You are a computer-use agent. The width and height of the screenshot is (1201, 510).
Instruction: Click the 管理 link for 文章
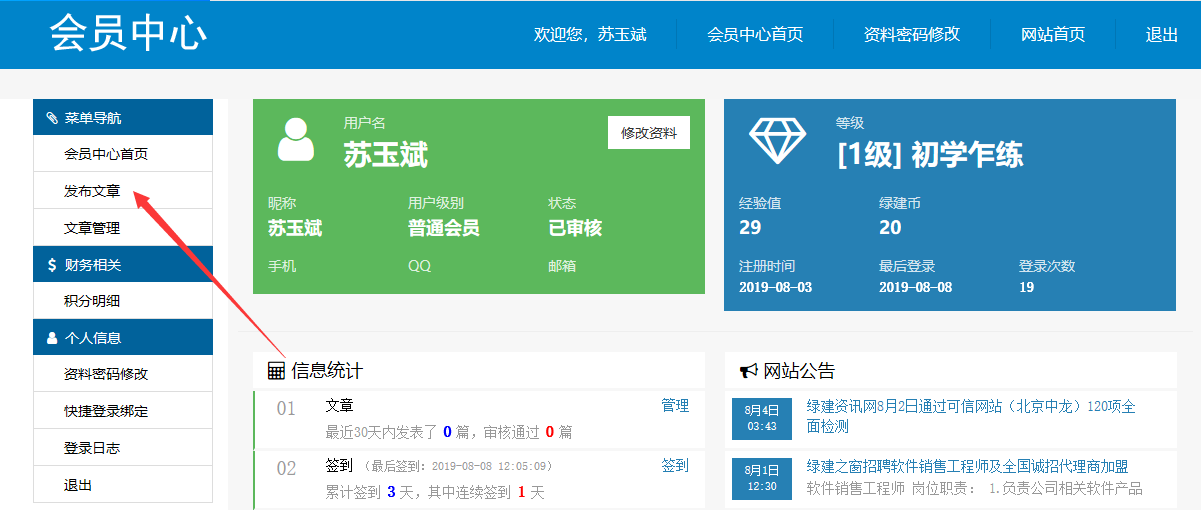click(x=675, y=405)
